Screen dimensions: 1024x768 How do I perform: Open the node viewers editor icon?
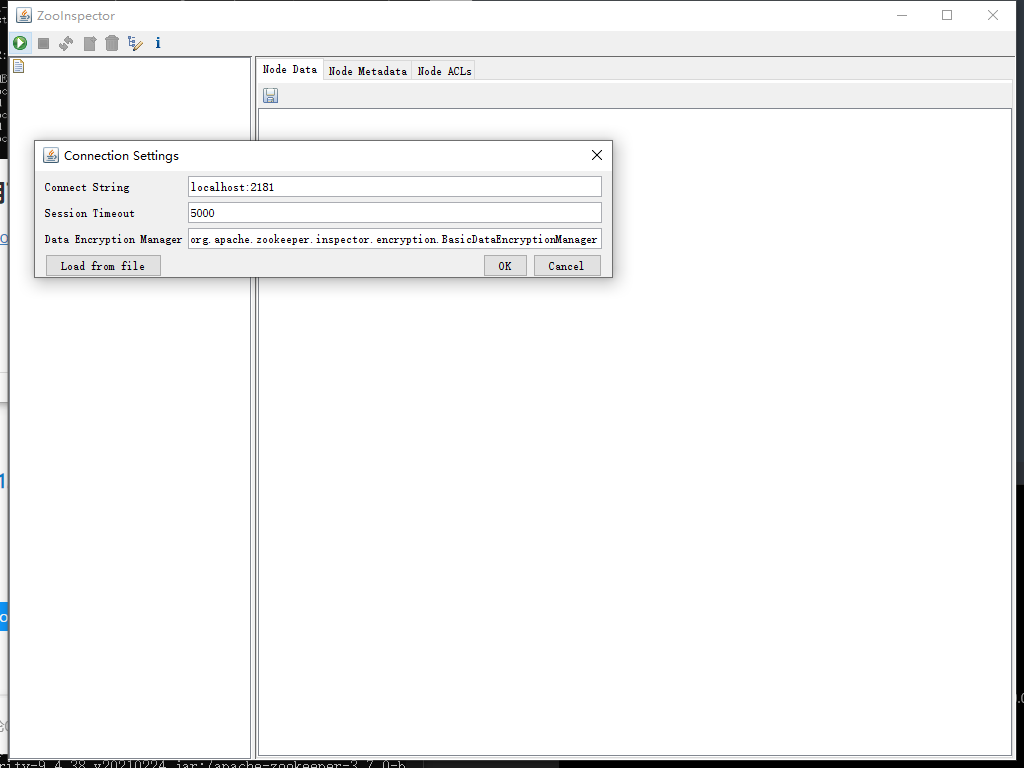pos(135,43)
